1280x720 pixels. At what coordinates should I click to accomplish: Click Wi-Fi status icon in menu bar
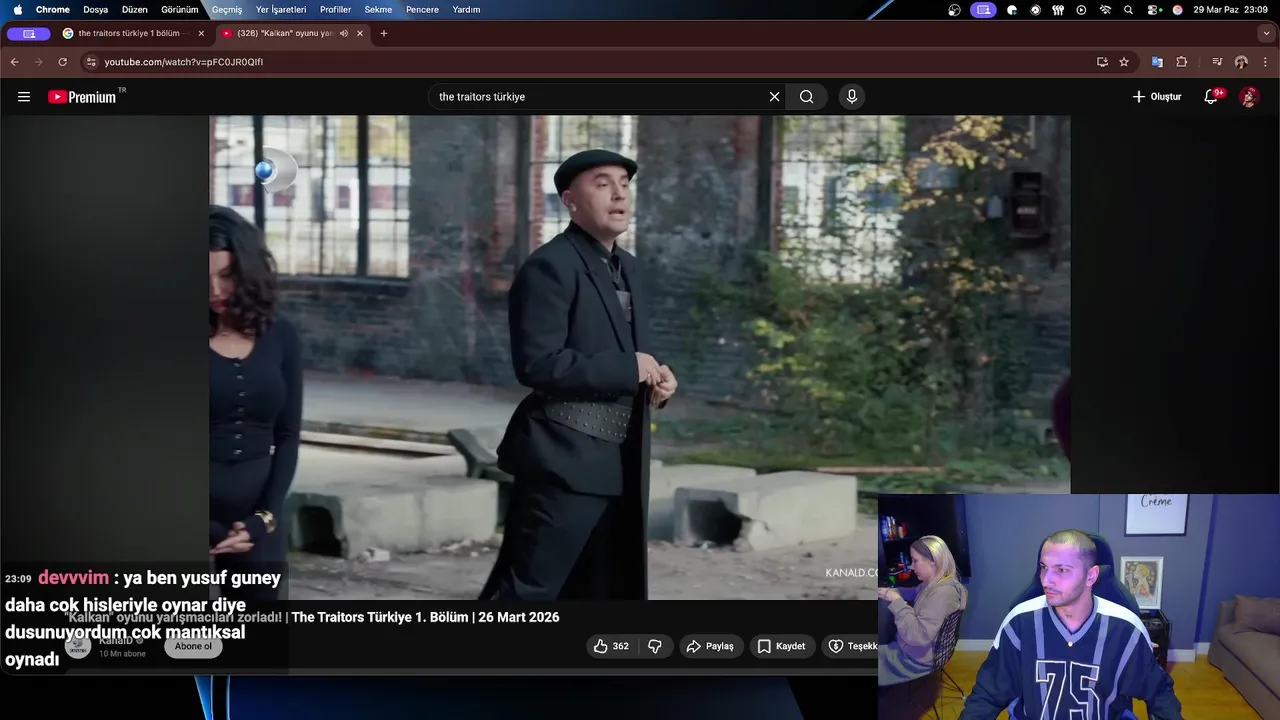pos(1105,10)
